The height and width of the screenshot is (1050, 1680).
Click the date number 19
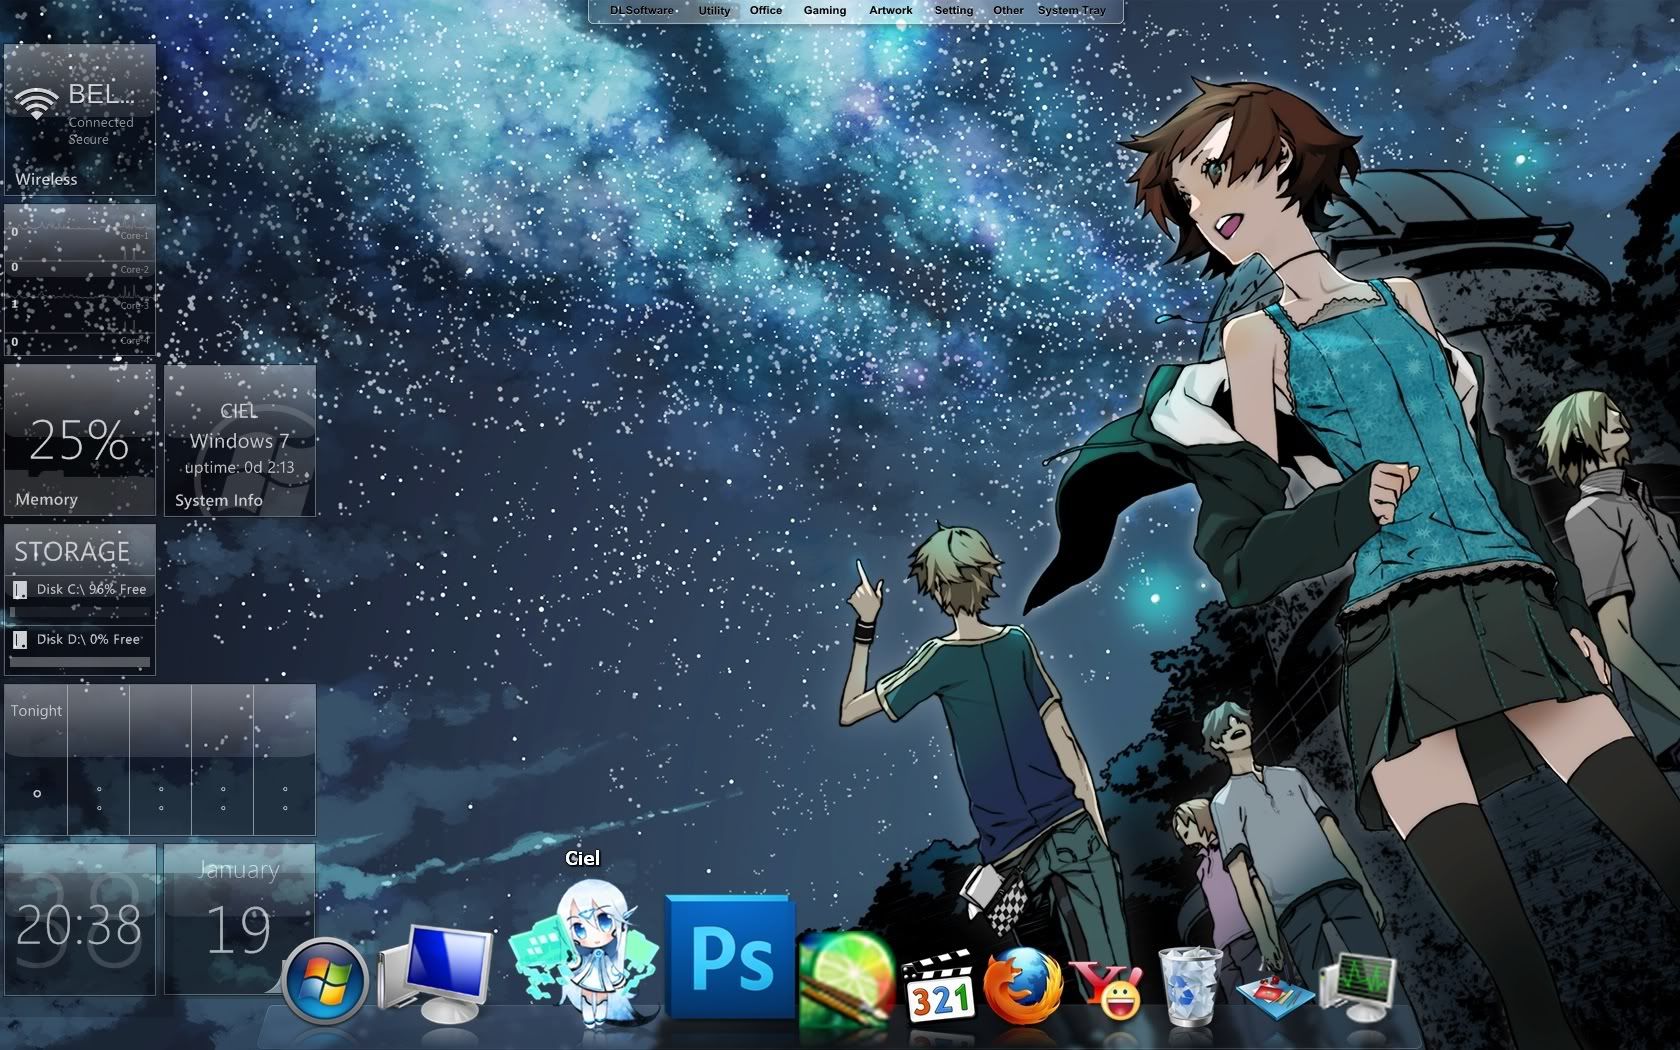point(238,930)
